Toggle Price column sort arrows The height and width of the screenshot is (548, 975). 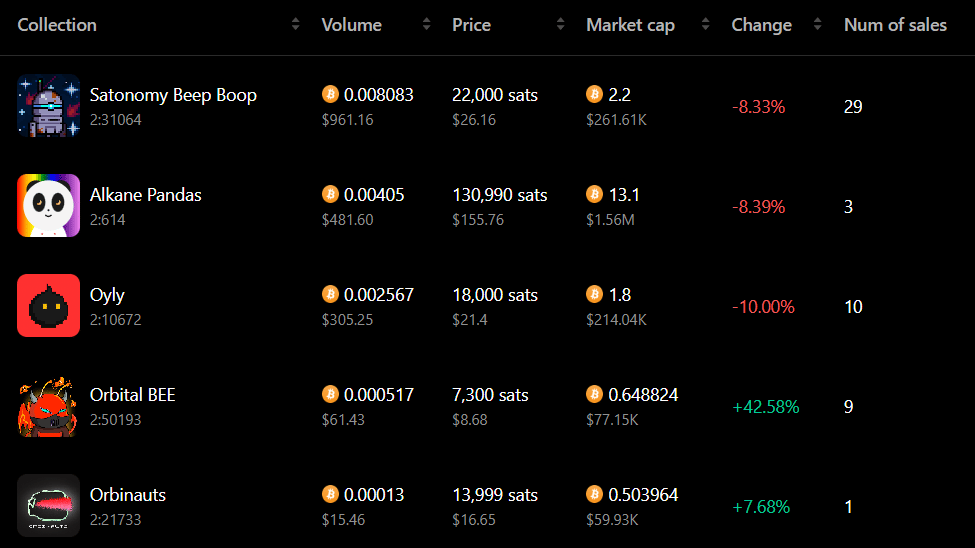[560, 24]
